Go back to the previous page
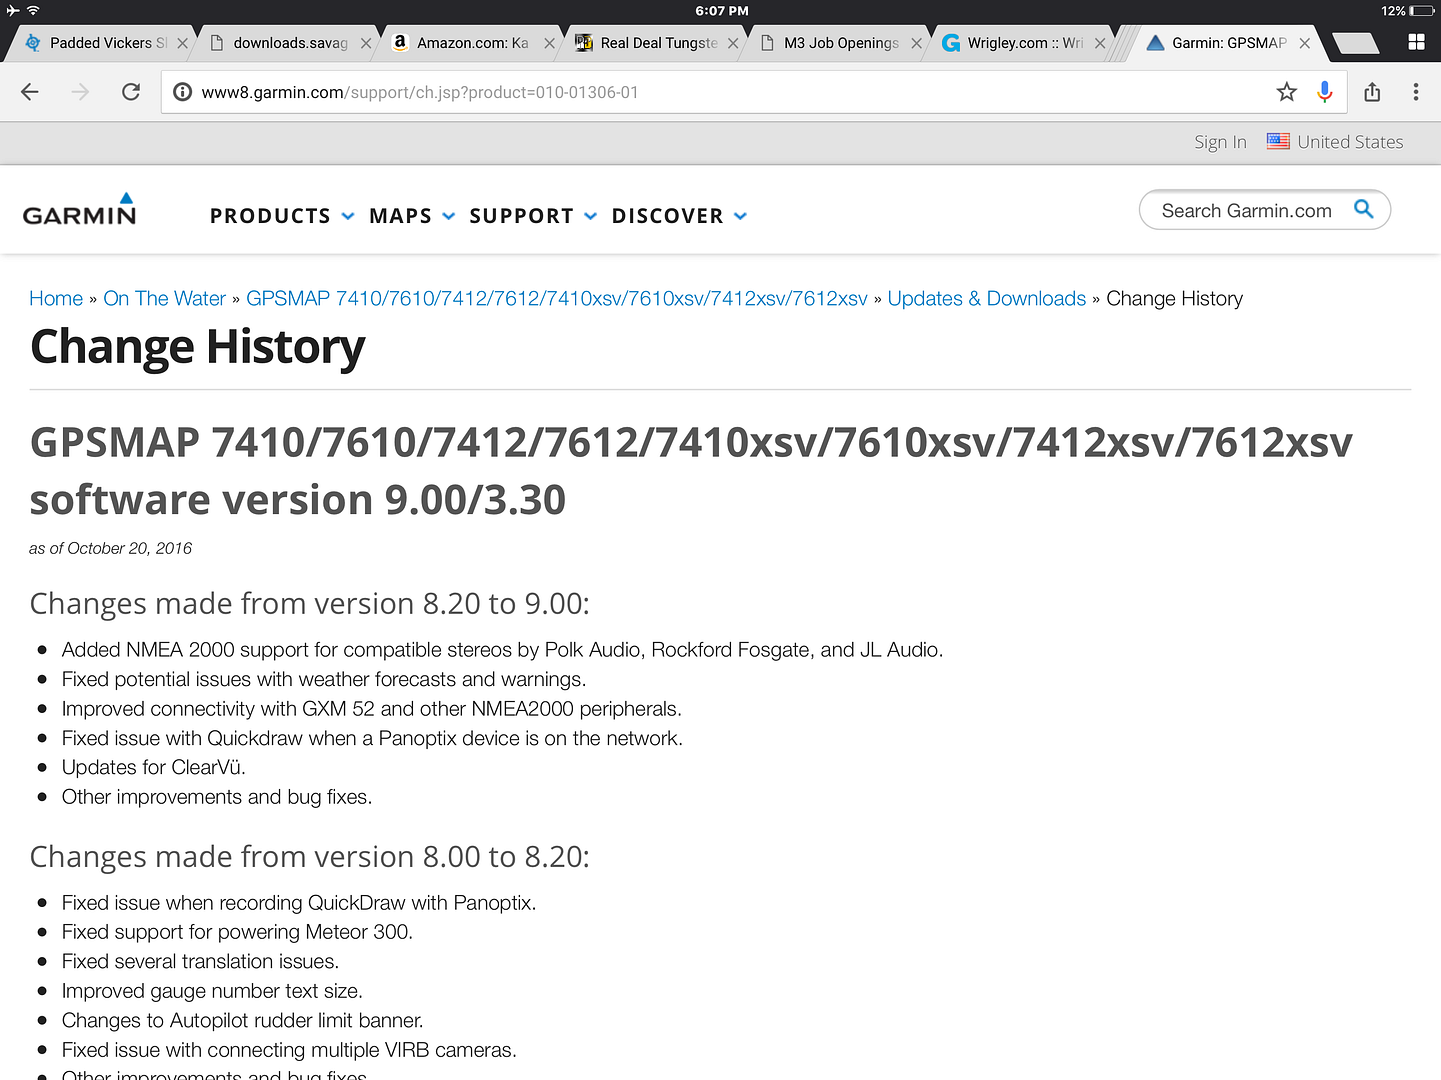Screen dimensions: 1441x1080 30,92
